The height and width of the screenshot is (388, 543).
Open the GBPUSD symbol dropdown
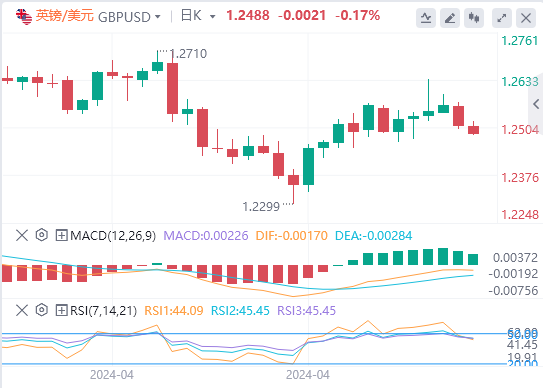click(x=130, y=17)
